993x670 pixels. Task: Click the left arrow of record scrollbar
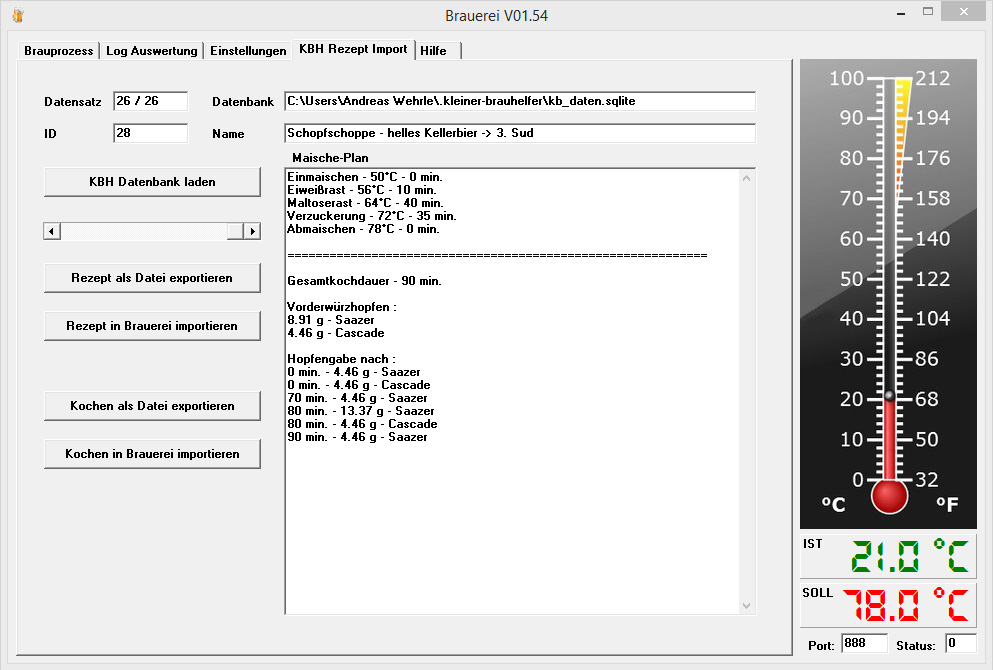52,231
